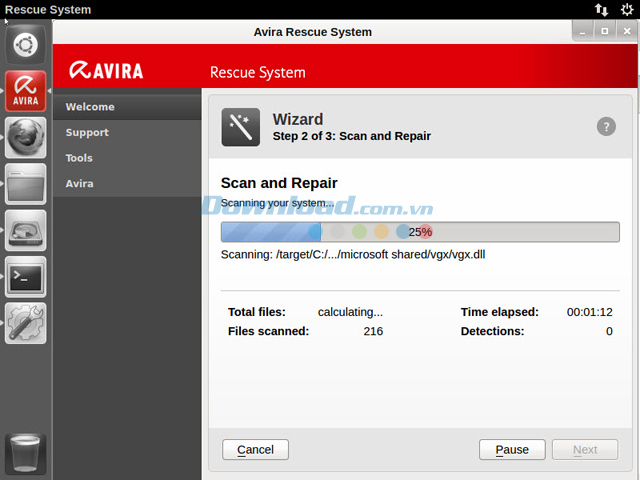
Task: Open the Ubuntu dash launcher
Action: coord(25,45)
